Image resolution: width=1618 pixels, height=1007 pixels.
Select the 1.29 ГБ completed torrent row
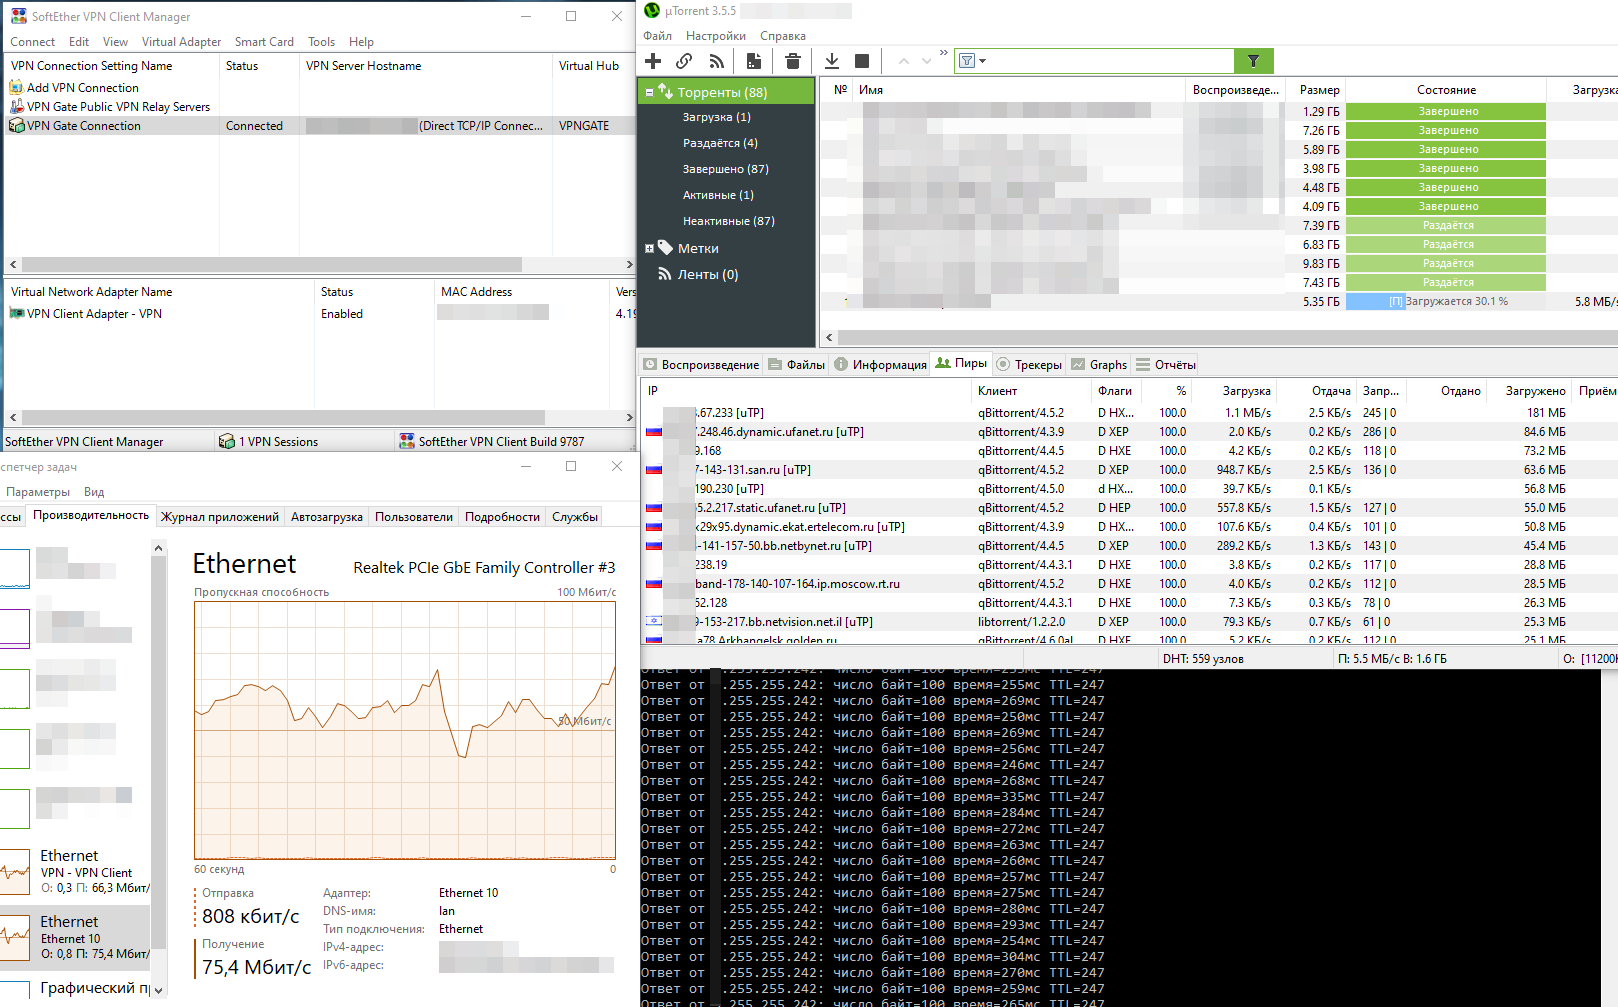pos(1220,111)
